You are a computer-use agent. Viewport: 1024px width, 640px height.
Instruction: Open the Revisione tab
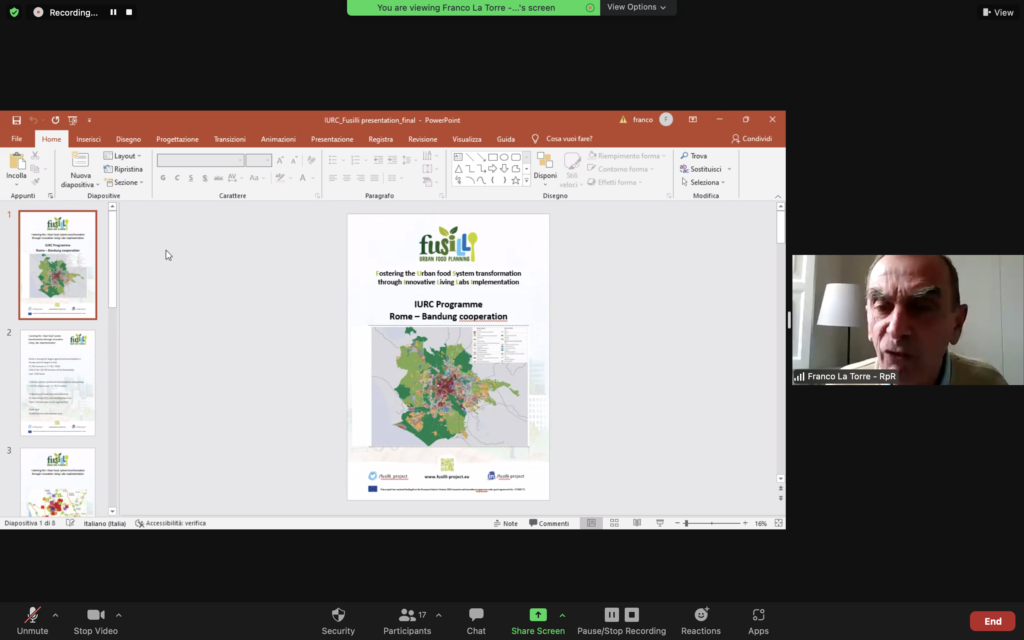(x=423, y=139)
